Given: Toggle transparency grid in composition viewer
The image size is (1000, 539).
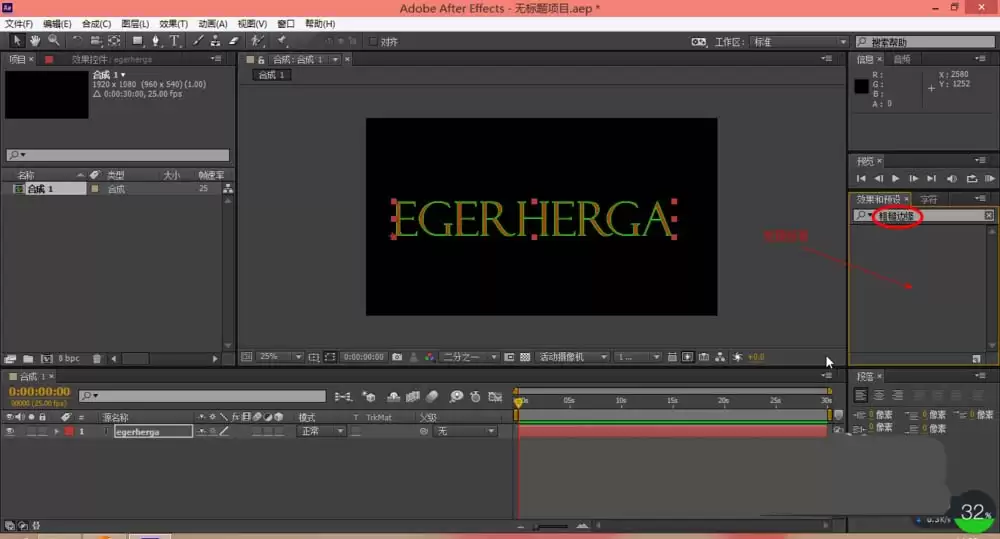Looking at the screenshot, I should coord(525,357).
